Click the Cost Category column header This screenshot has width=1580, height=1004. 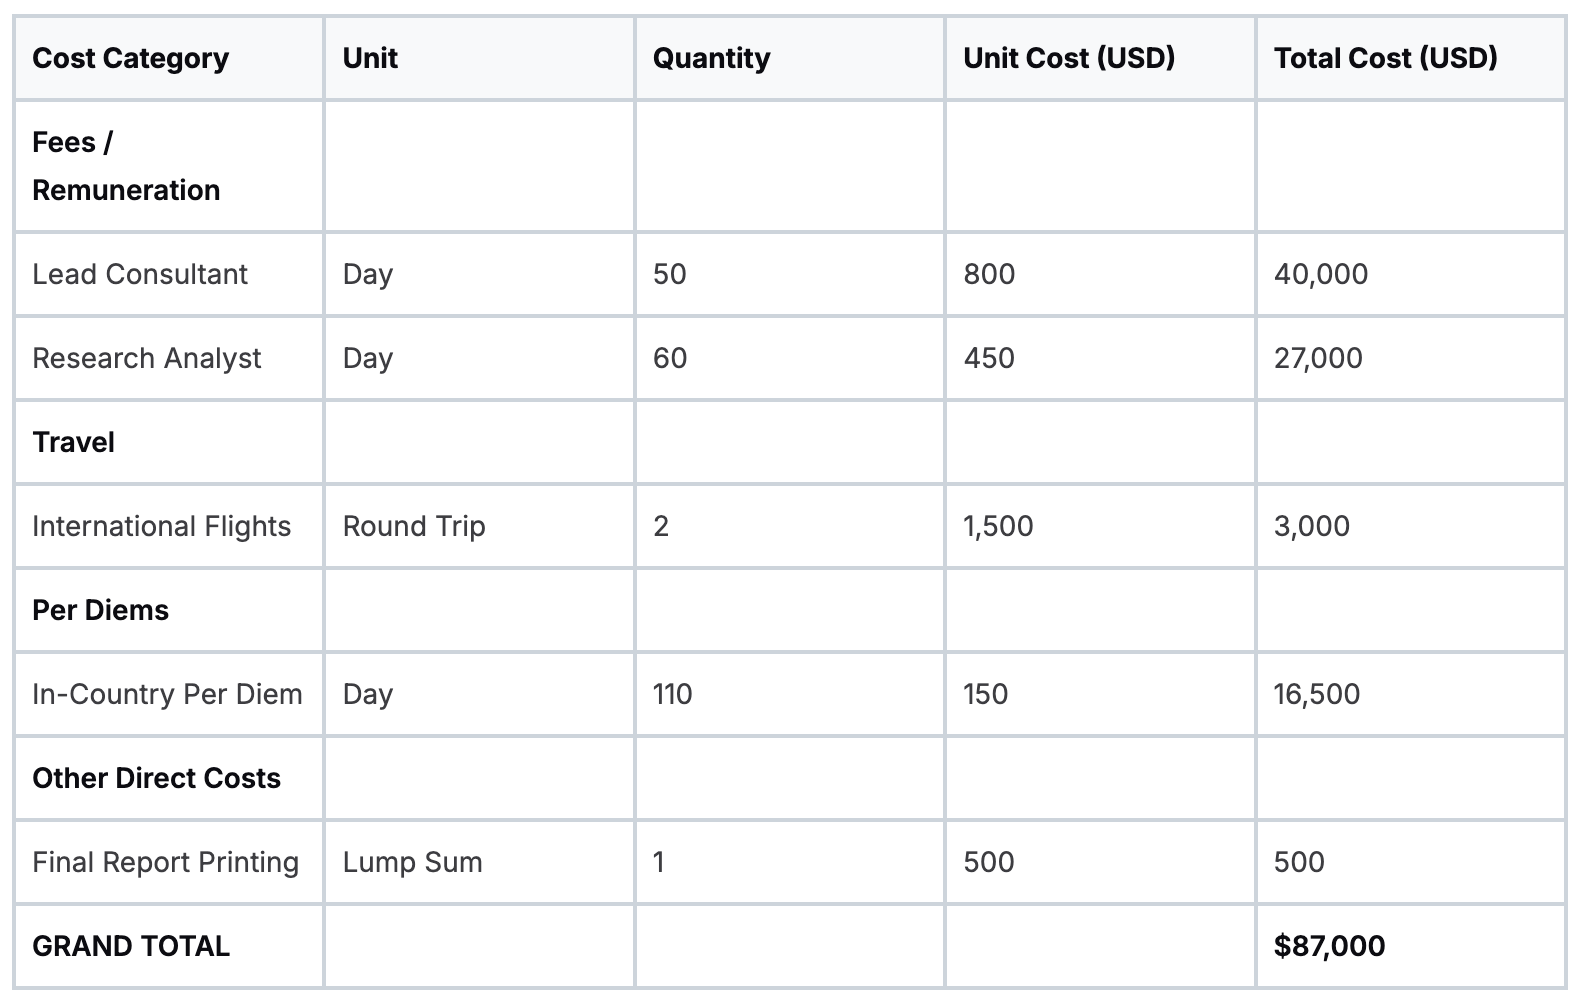130,58
